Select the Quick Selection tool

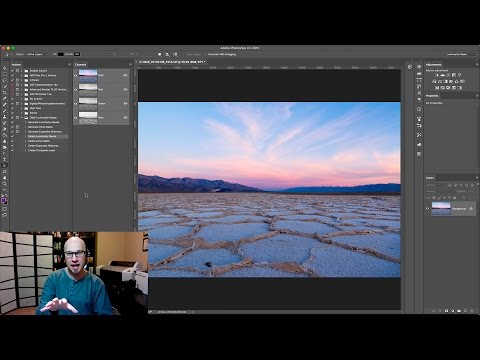5,86
